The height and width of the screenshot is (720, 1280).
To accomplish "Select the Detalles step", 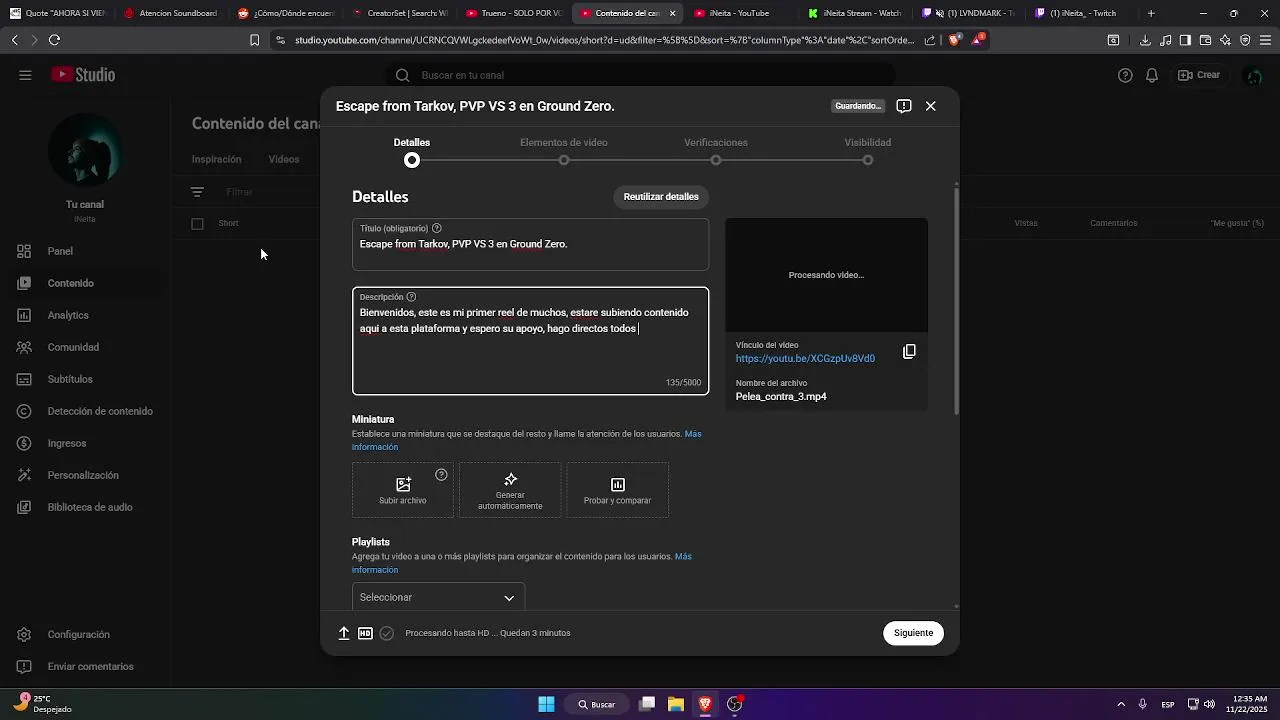I will pos(412,151).
